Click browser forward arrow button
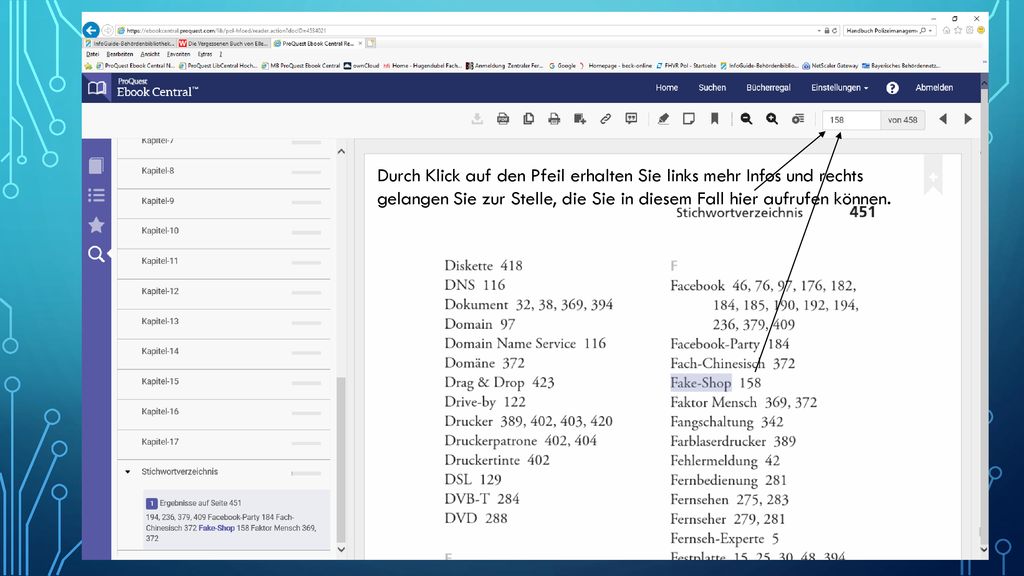 point(107,30)
